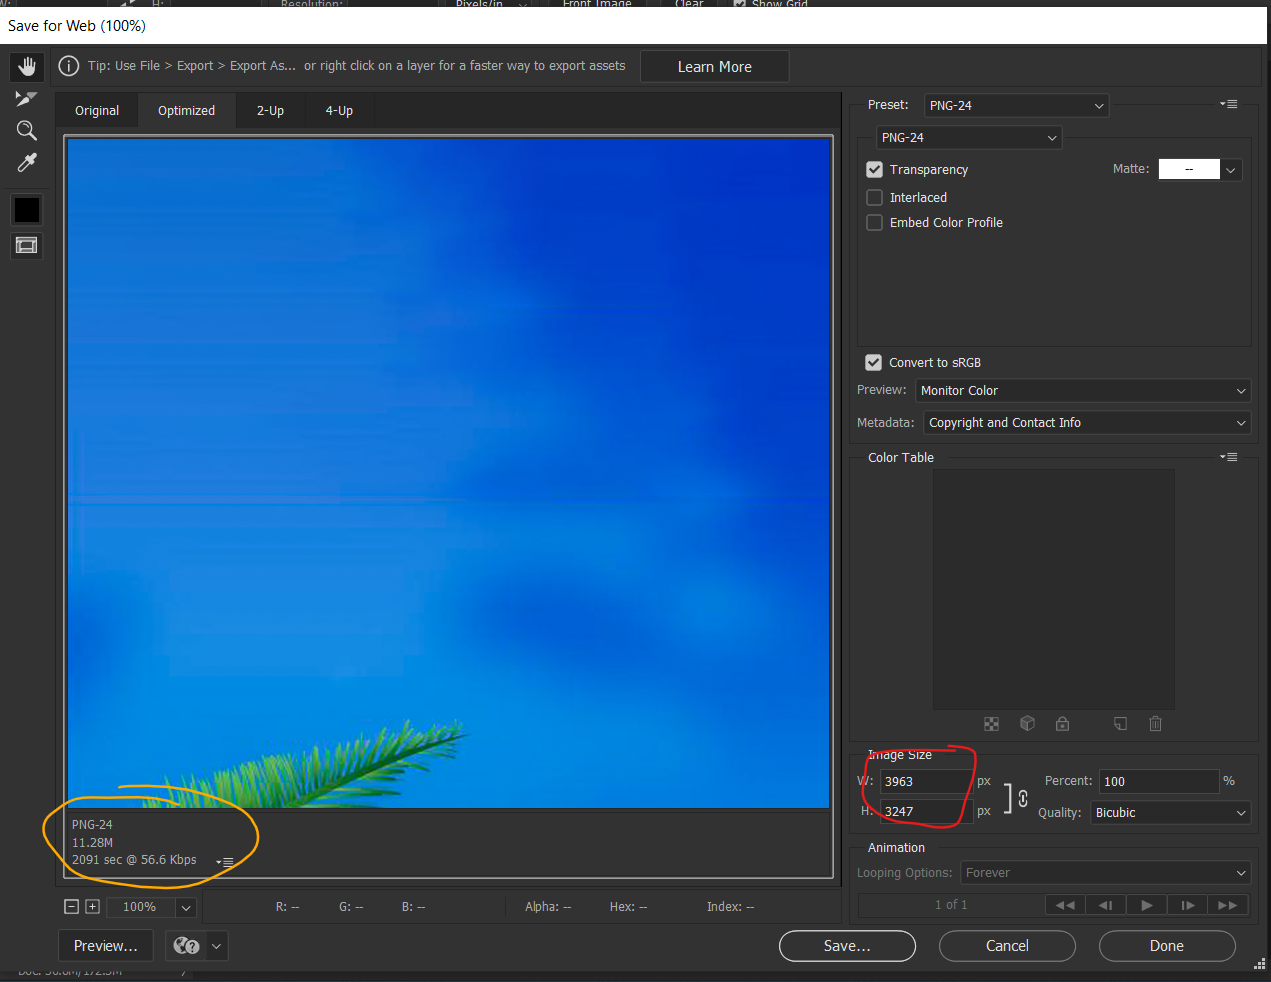This screenshot has height=982, width=1271.
Task: Open the Looping Options dropdown
Action: 1106,873
